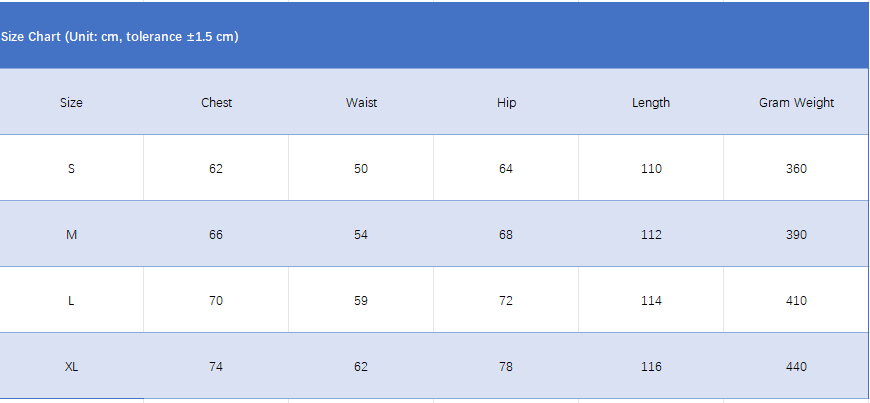Click waist value 59 for size L
The image size is (870, 403).
point(361,301)
